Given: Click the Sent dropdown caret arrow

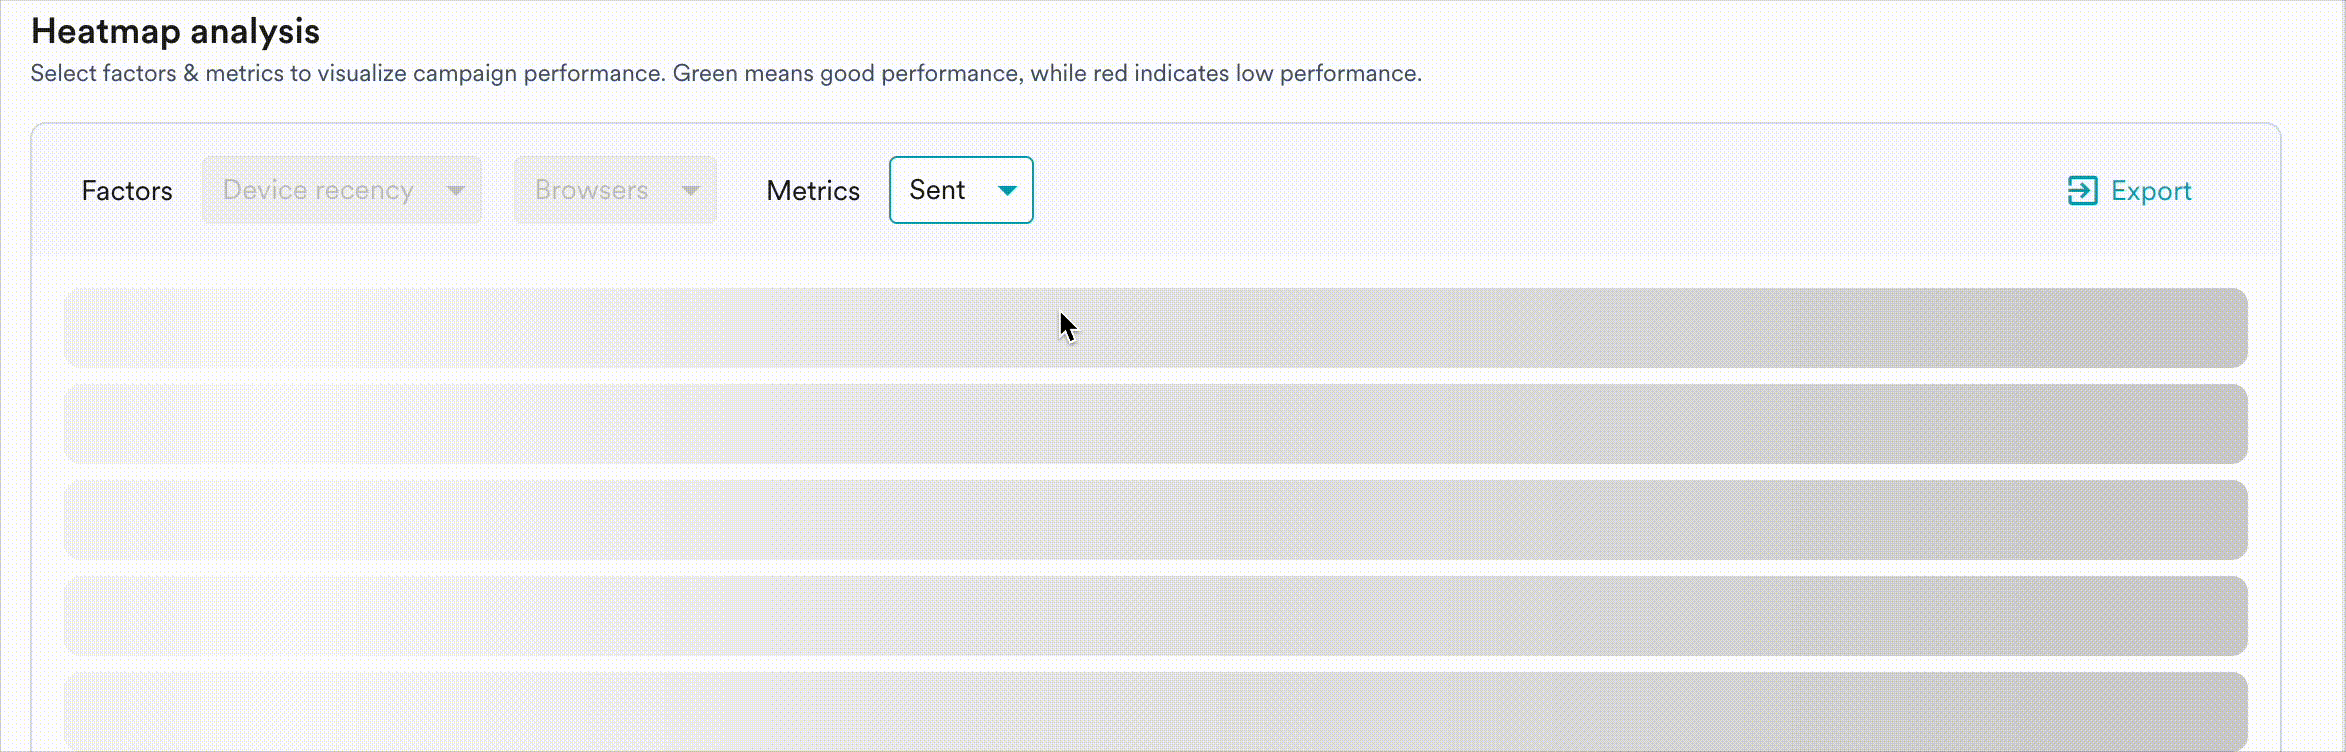Looking at the screenshot, I should pyautogui.click(x=1007, y=190).
